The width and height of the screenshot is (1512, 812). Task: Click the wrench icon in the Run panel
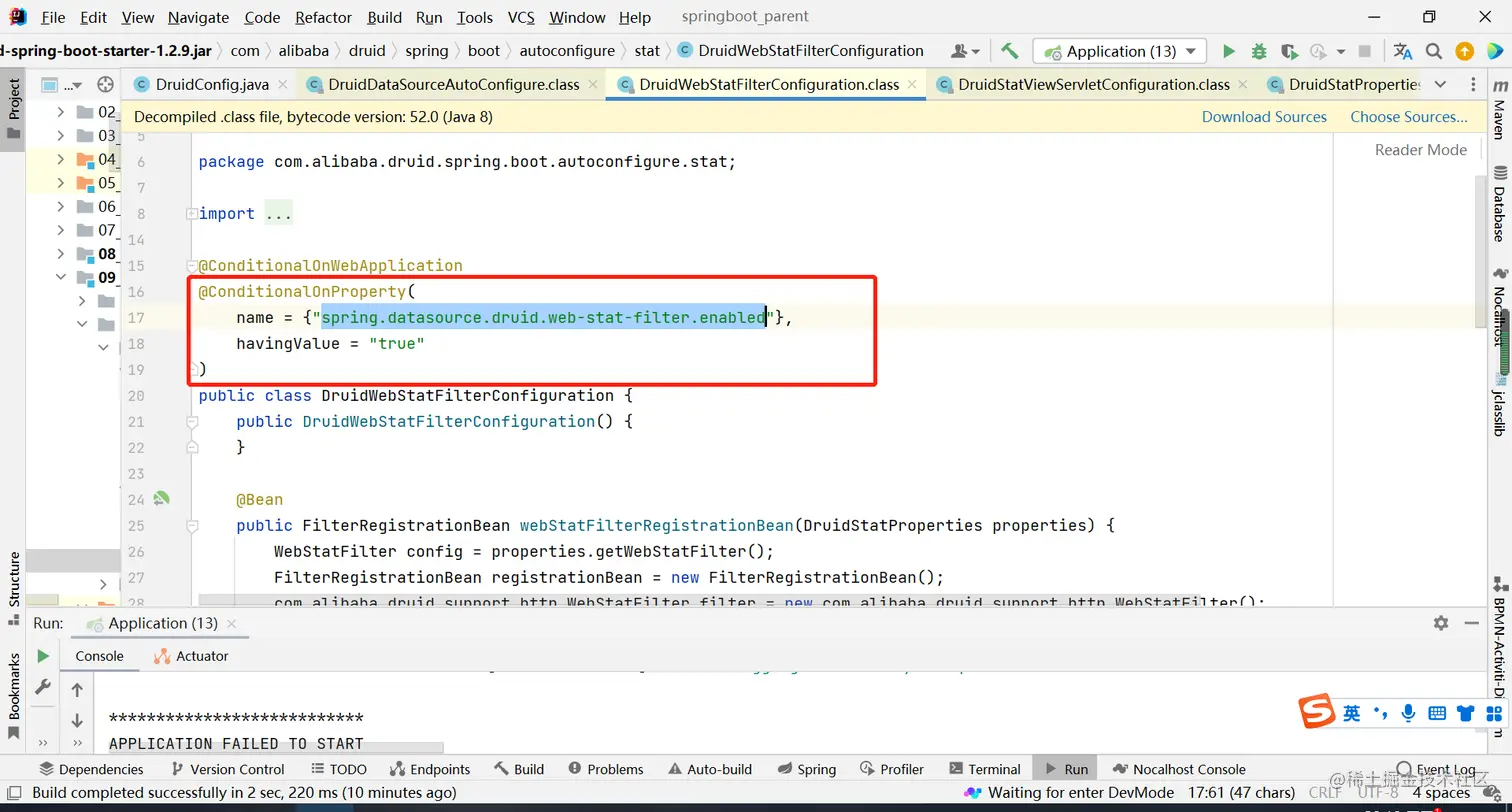point(43,687)
